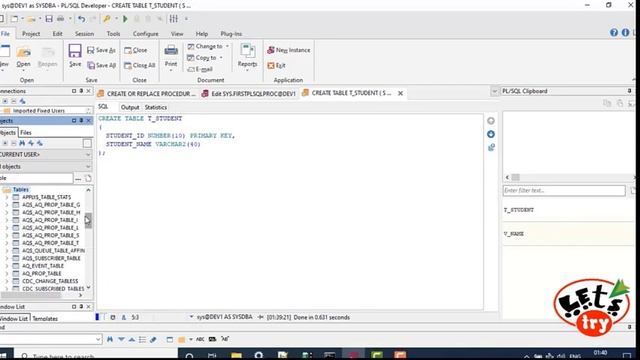Click New Instance button
640x360 pixels.
289,50
